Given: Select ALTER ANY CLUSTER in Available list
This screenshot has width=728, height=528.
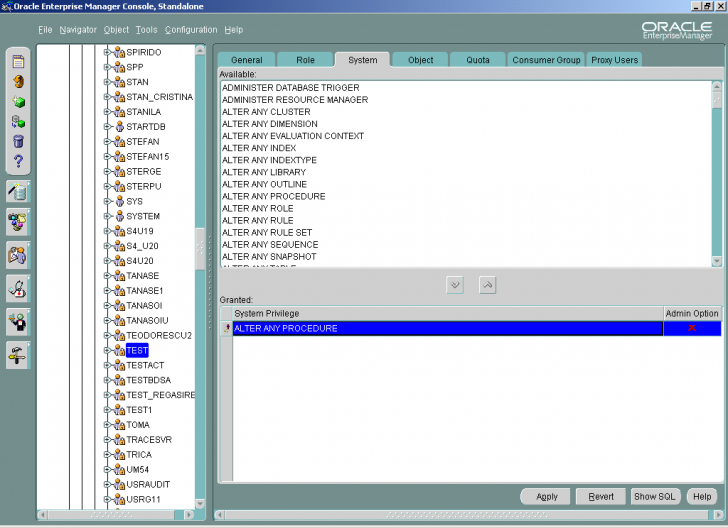Looking at the screenshot, I should (x=266, y=112).
